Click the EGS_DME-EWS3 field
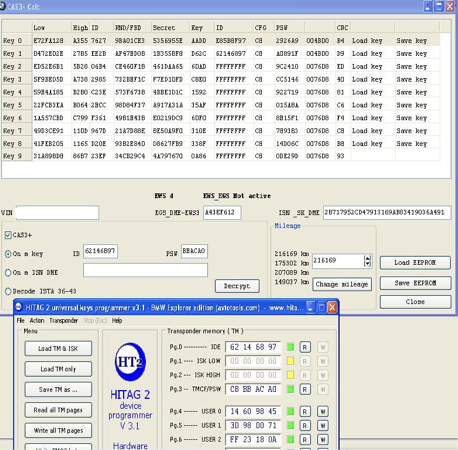The height and width of the screenshot is (450, 458). click(222, 213)
